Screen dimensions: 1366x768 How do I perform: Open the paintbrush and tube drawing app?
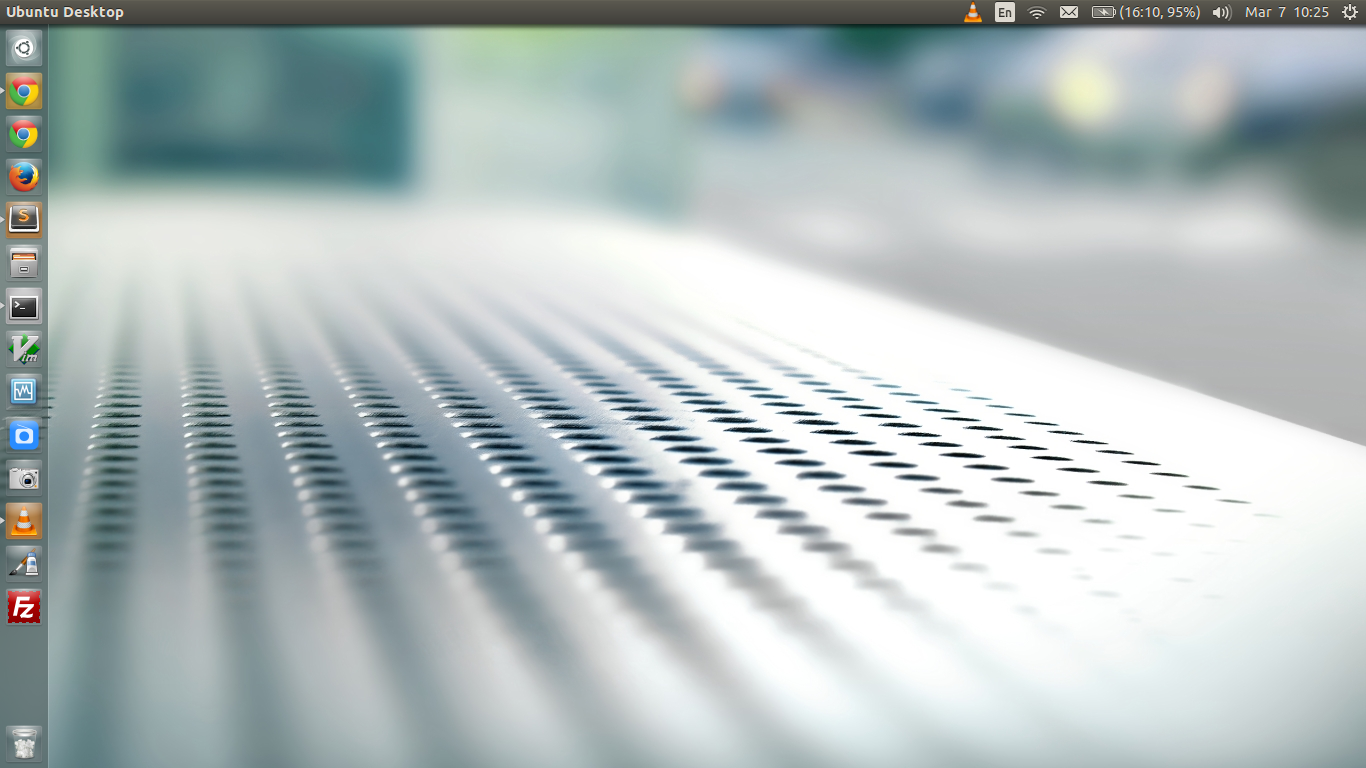[24, 564]
